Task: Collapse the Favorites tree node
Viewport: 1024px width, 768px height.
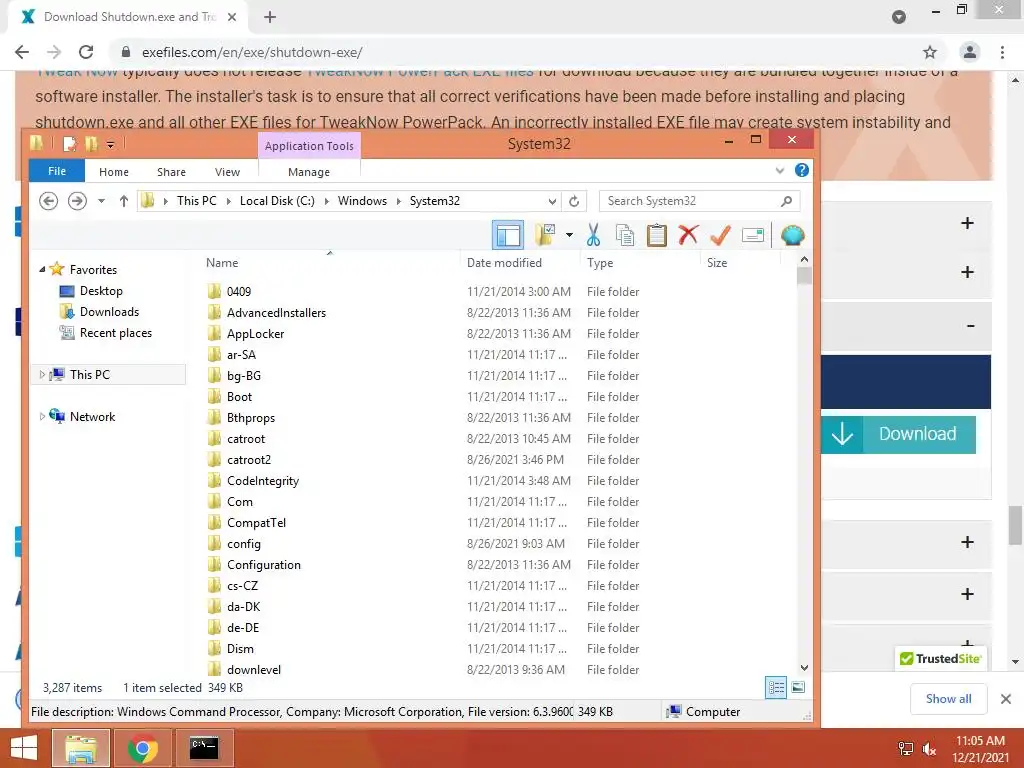Action: pyautogui.click(x=42, y=269)
